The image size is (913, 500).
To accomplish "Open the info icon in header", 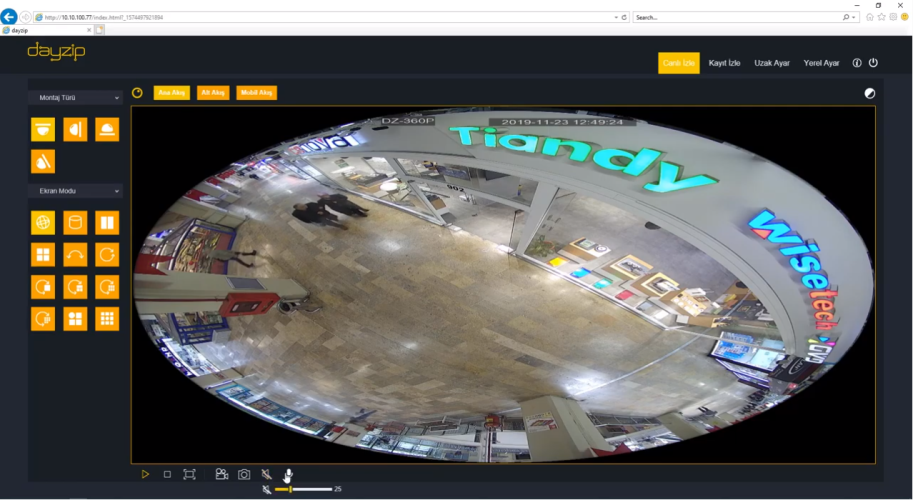I will click(x=857, y=63).
